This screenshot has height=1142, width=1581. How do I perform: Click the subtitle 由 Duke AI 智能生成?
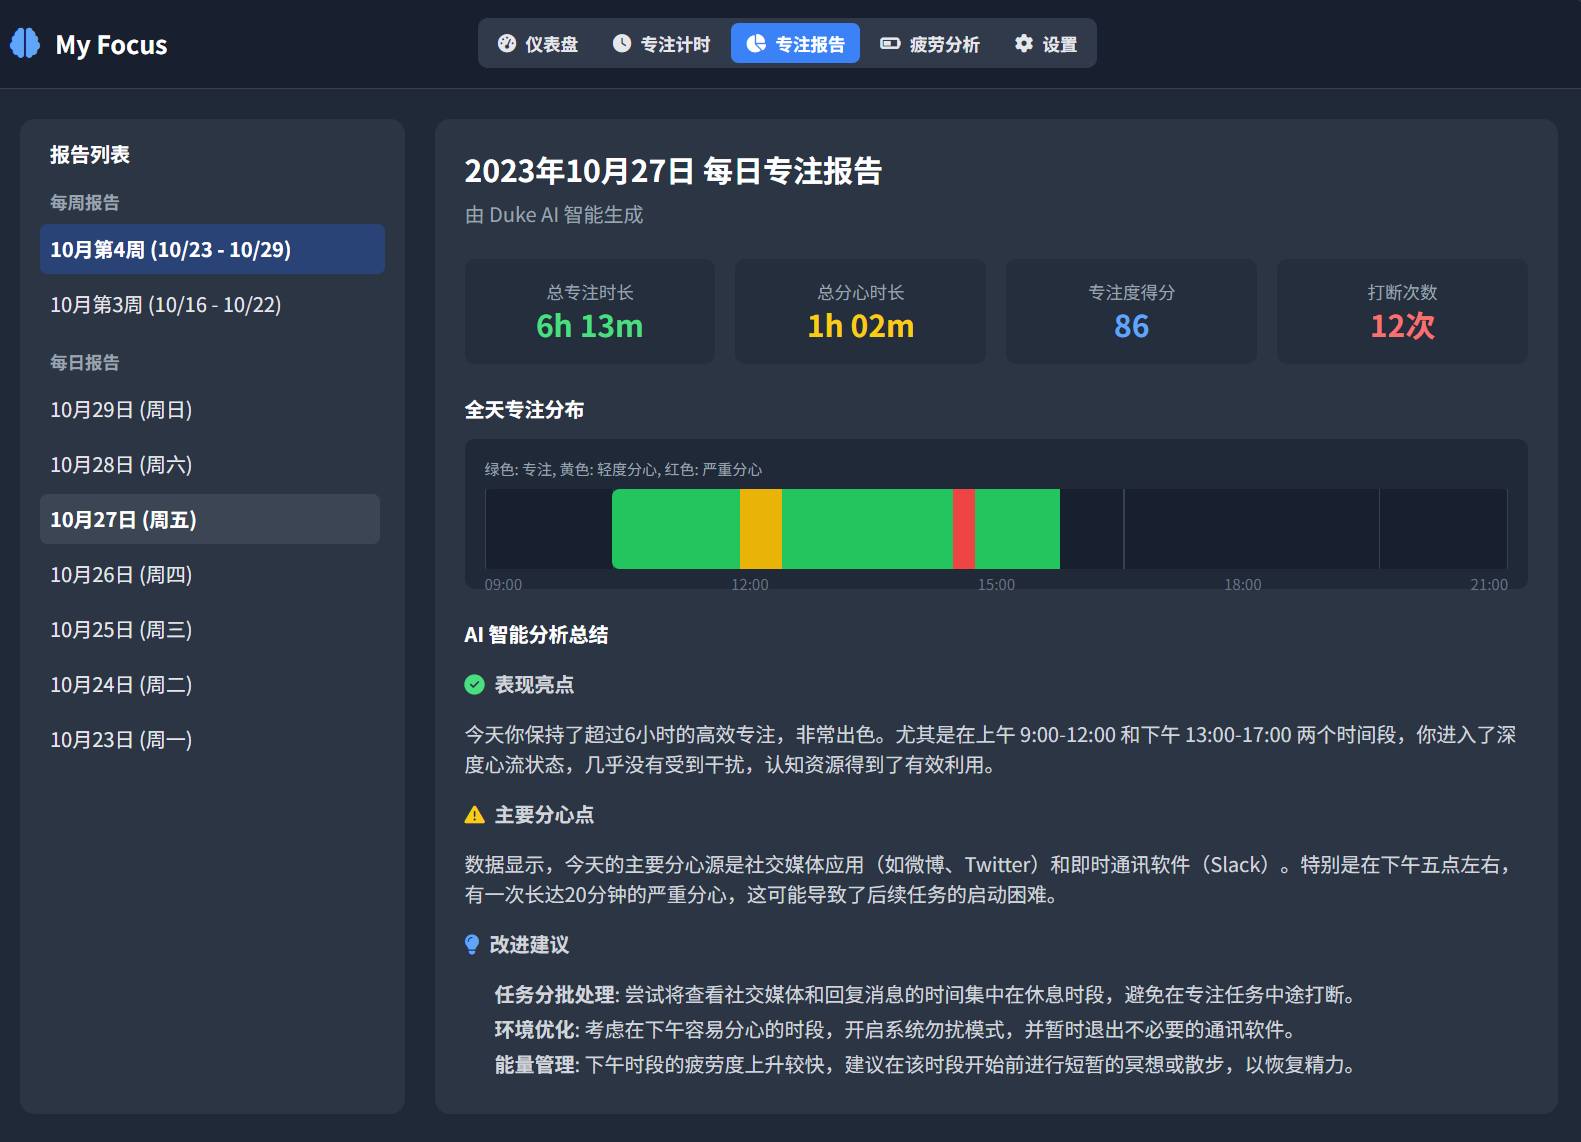point(554,215)
